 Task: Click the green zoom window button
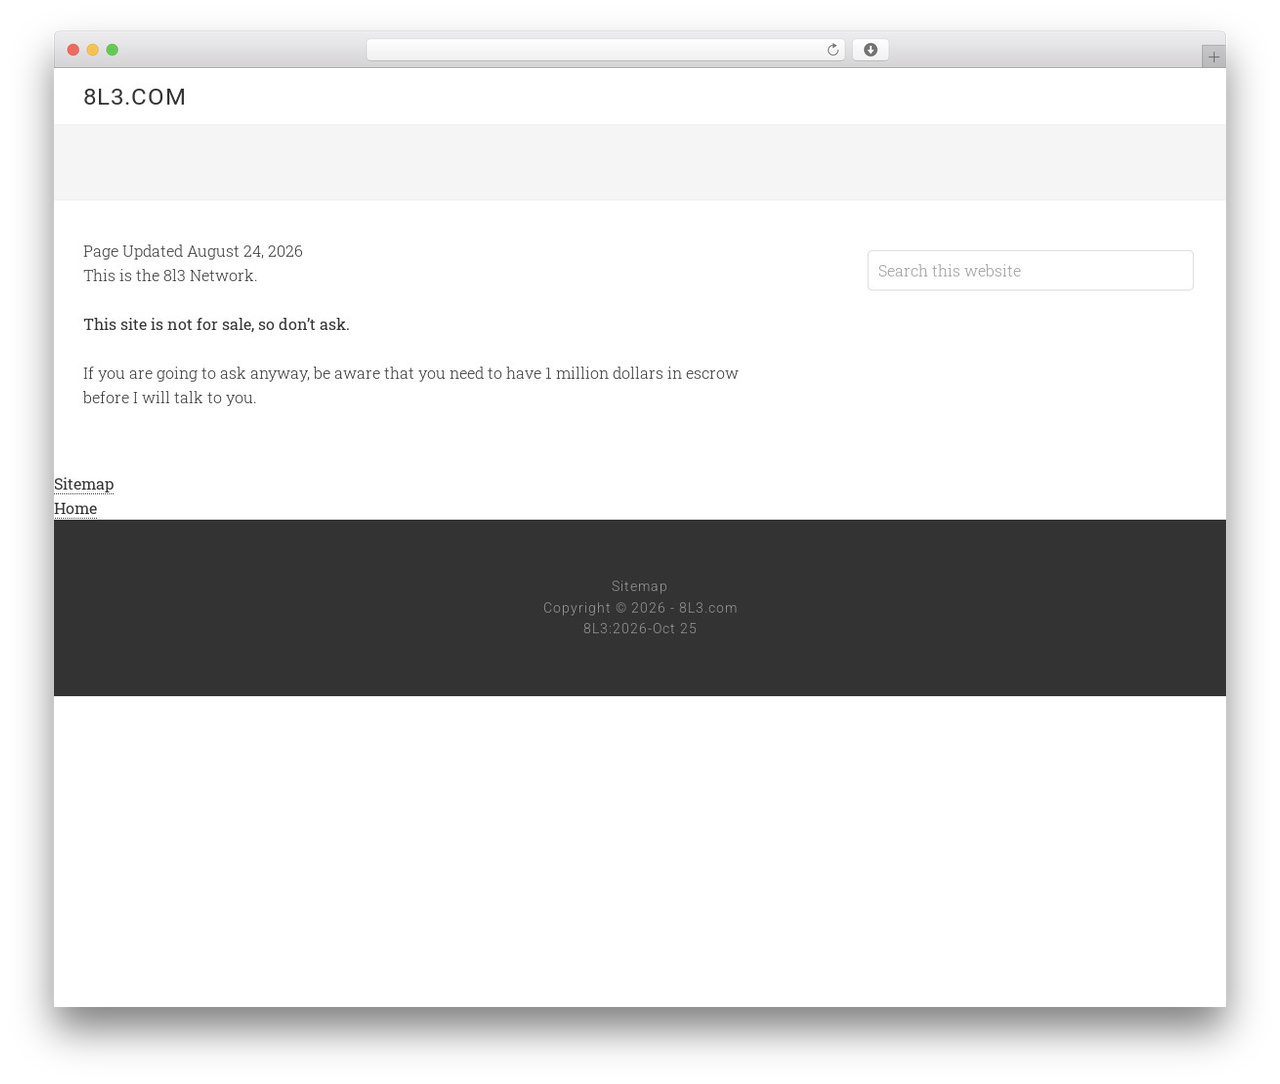click(x=112, y=50)
